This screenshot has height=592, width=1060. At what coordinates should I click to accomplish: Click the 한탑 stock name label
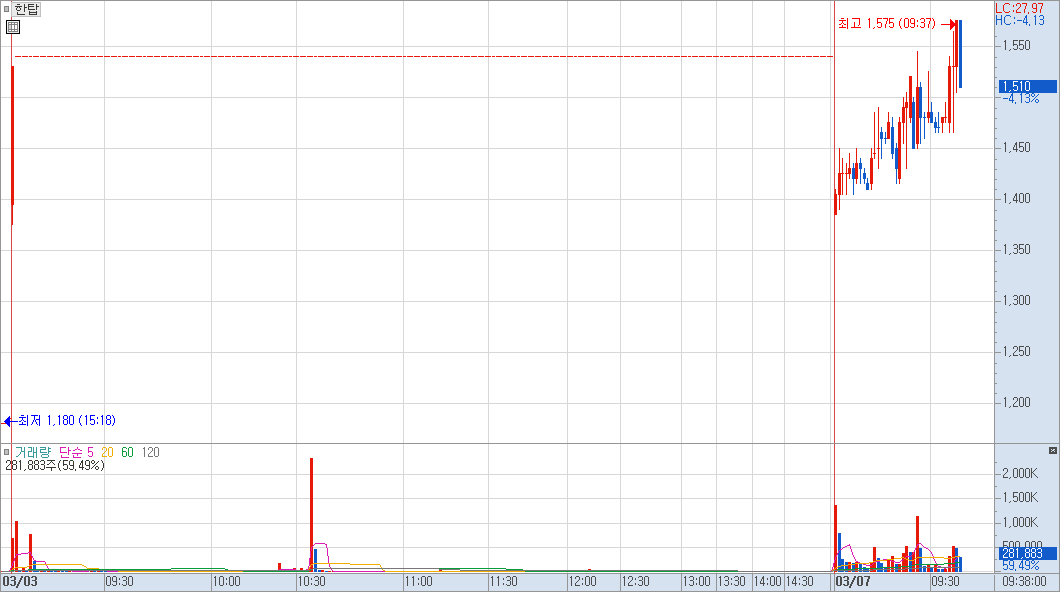27,9
